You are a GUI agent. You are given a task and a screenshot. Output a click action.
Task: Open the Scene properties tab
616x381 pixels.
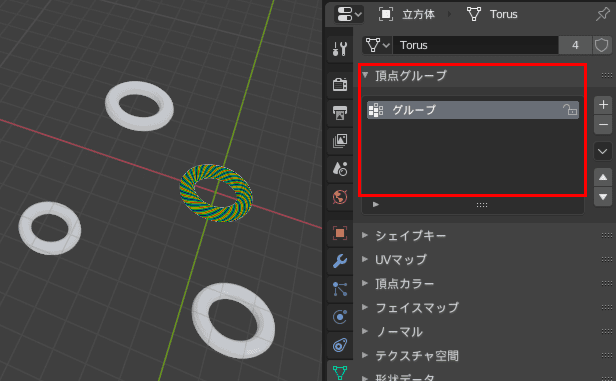(340, 169)
